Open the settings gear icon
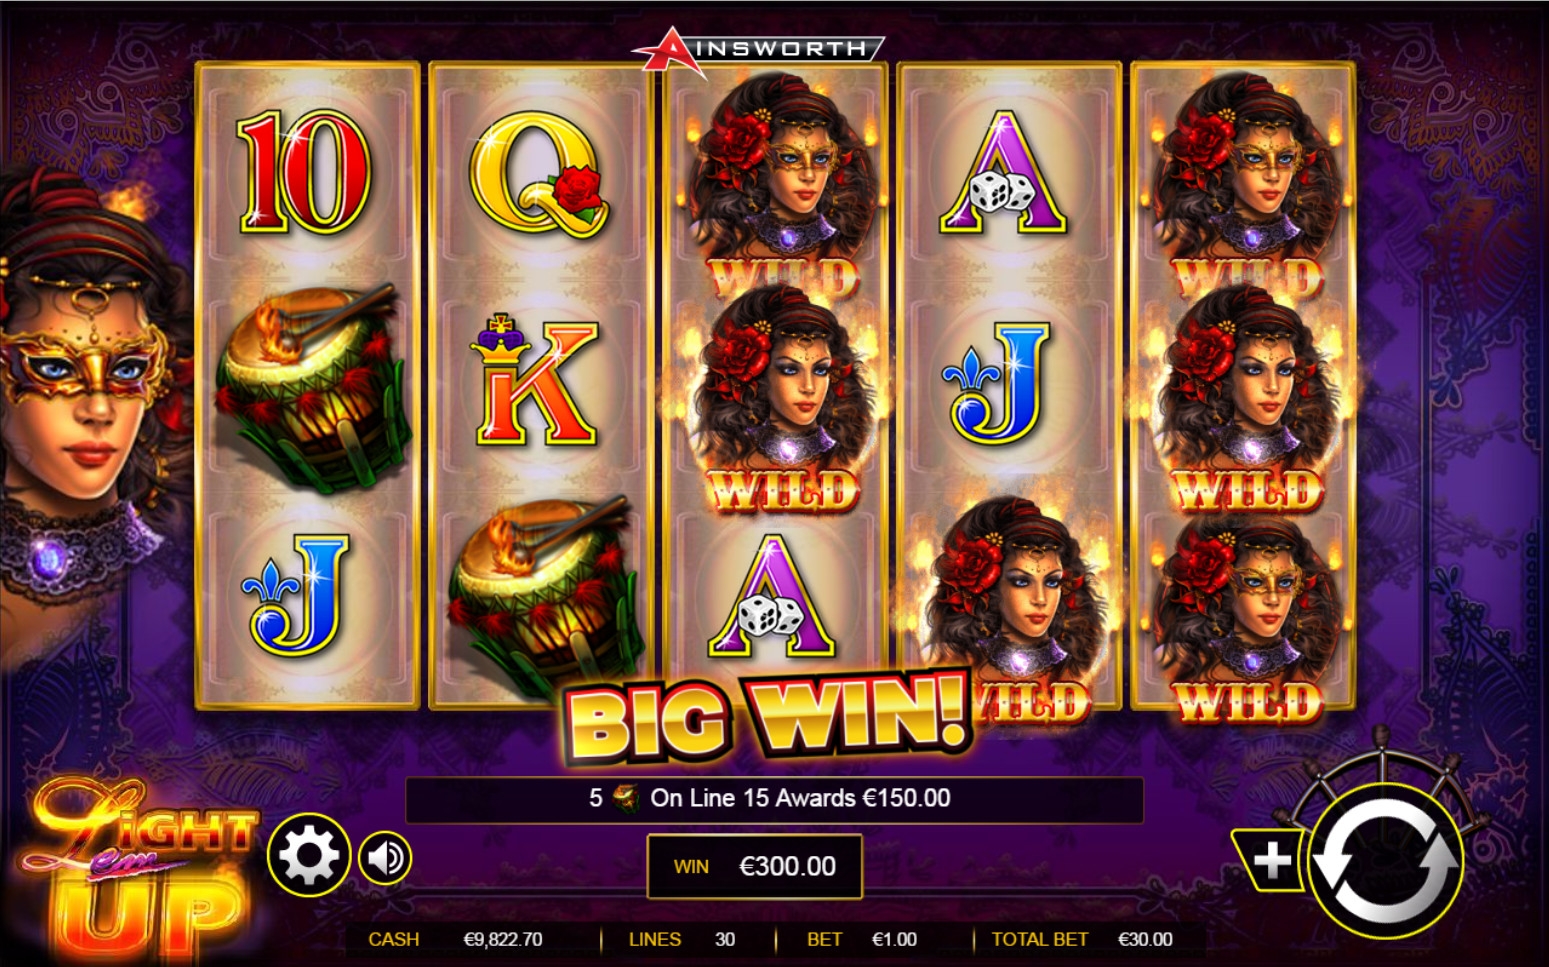Viewport: 1549px width, 967px height. (309, 856)
